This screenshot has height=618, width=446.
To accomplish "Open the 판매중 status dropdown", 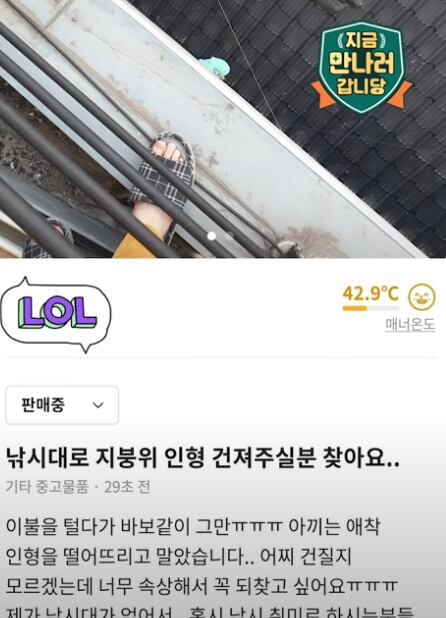I will click(62, 405).
